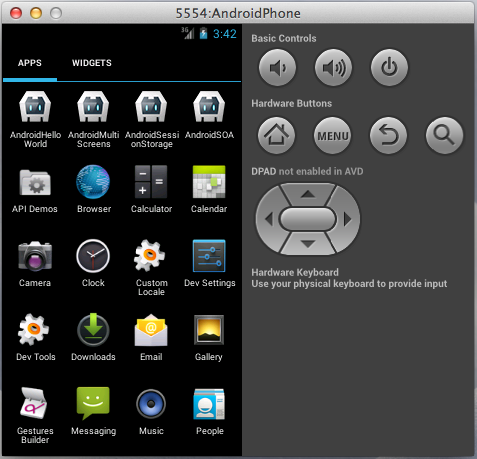Open the AndroidHelloWorld app
The image size is (477, 459).
tap(35, 119)
